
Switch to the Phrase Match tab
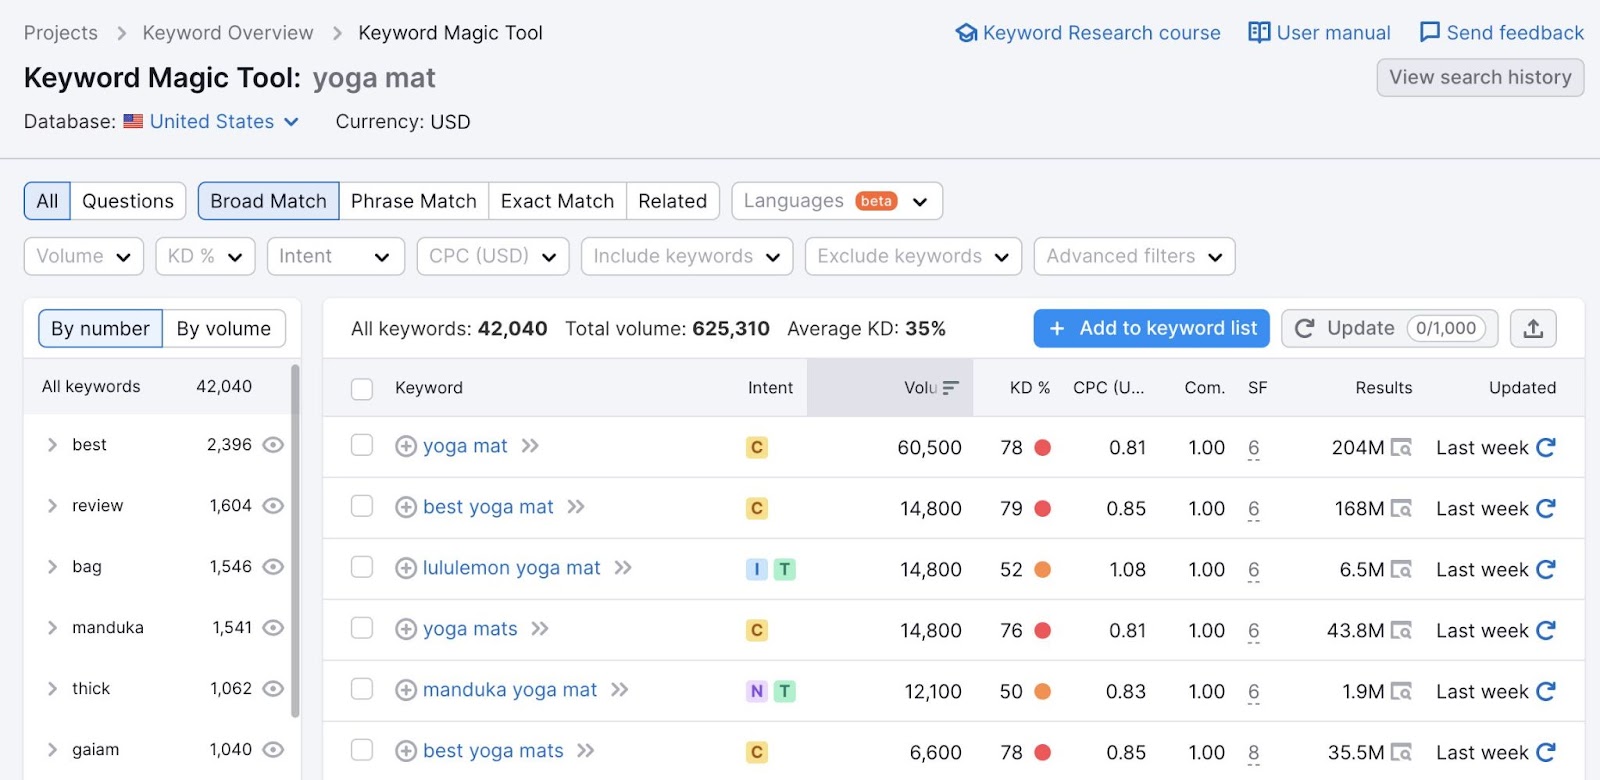(413, 201)
